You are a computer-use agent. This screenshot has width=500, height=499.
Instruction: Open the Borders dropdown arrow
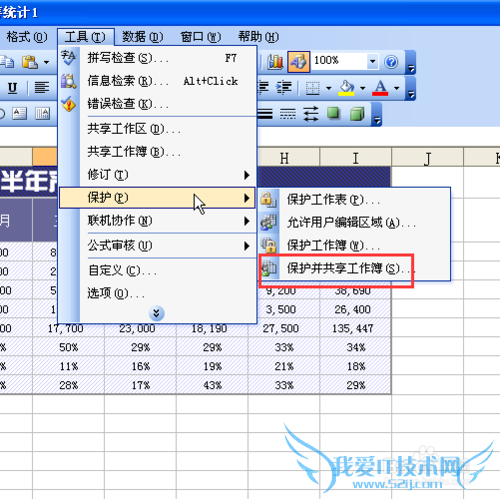click(329, 88)
